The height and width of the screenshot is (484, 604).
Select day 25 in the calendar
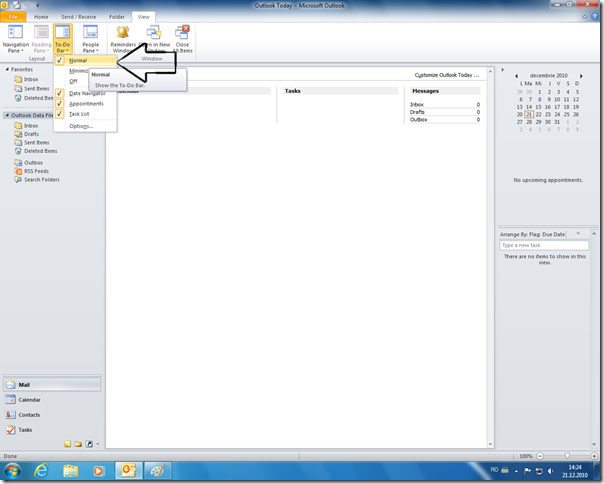click(567, 114)
